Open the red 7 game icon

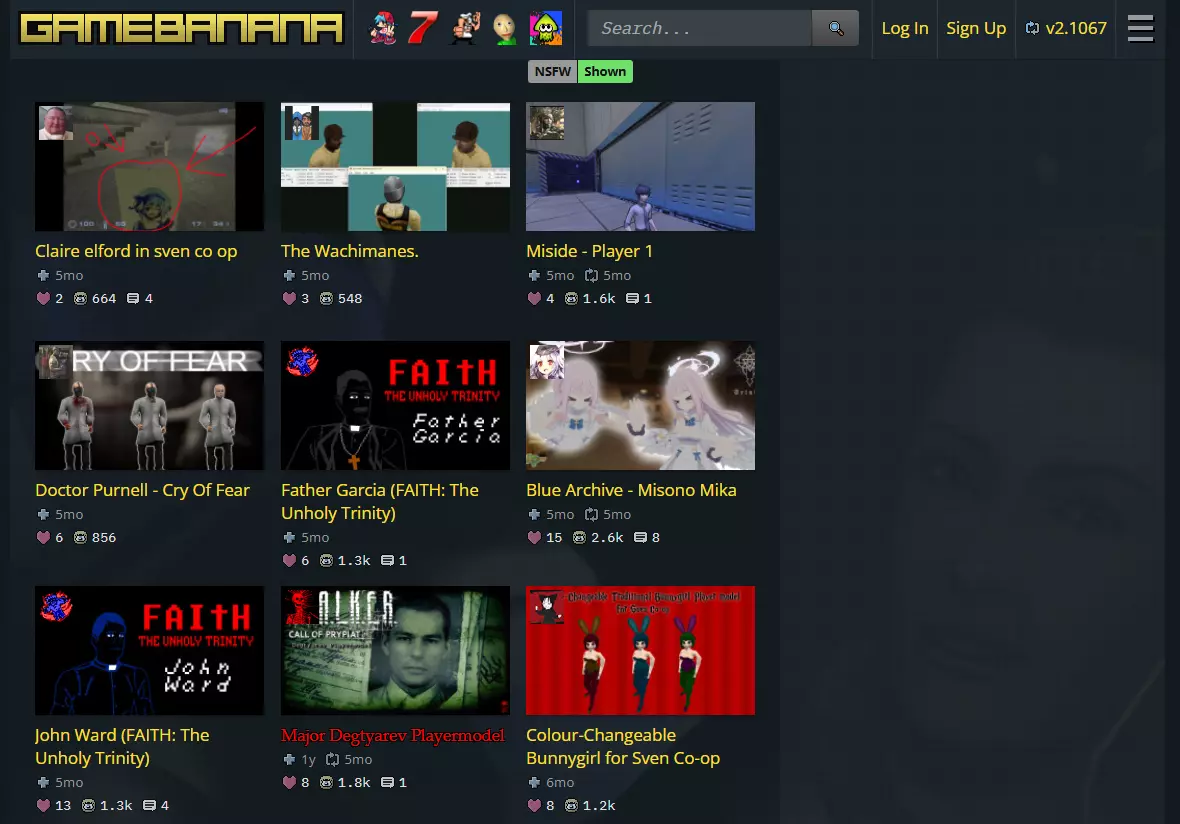[423, 29]
